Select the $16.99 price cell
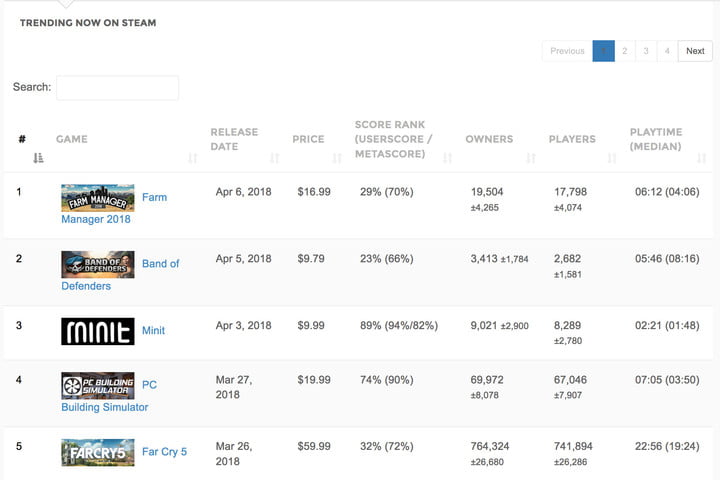 click(x=314, y=192)
